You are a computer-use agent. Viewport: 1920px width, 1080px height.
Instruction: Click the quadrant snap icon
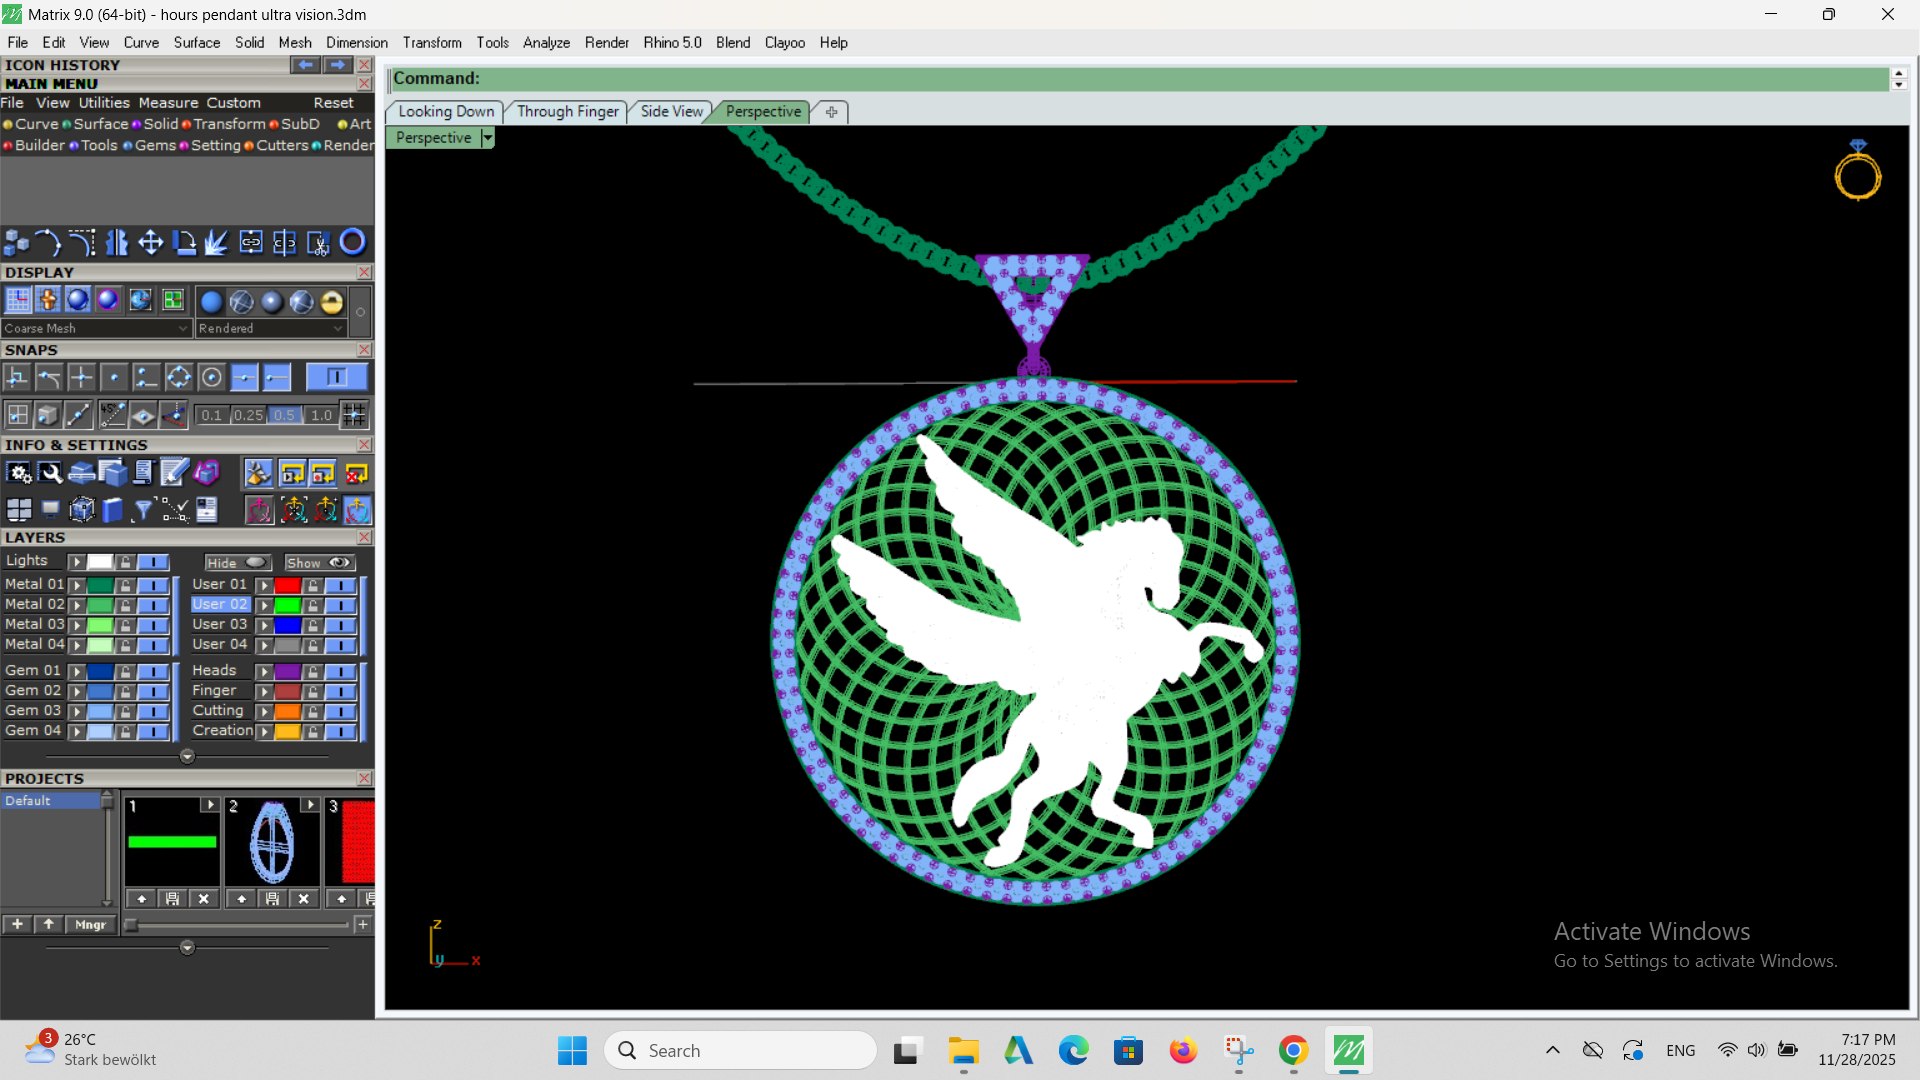(178, 378)
